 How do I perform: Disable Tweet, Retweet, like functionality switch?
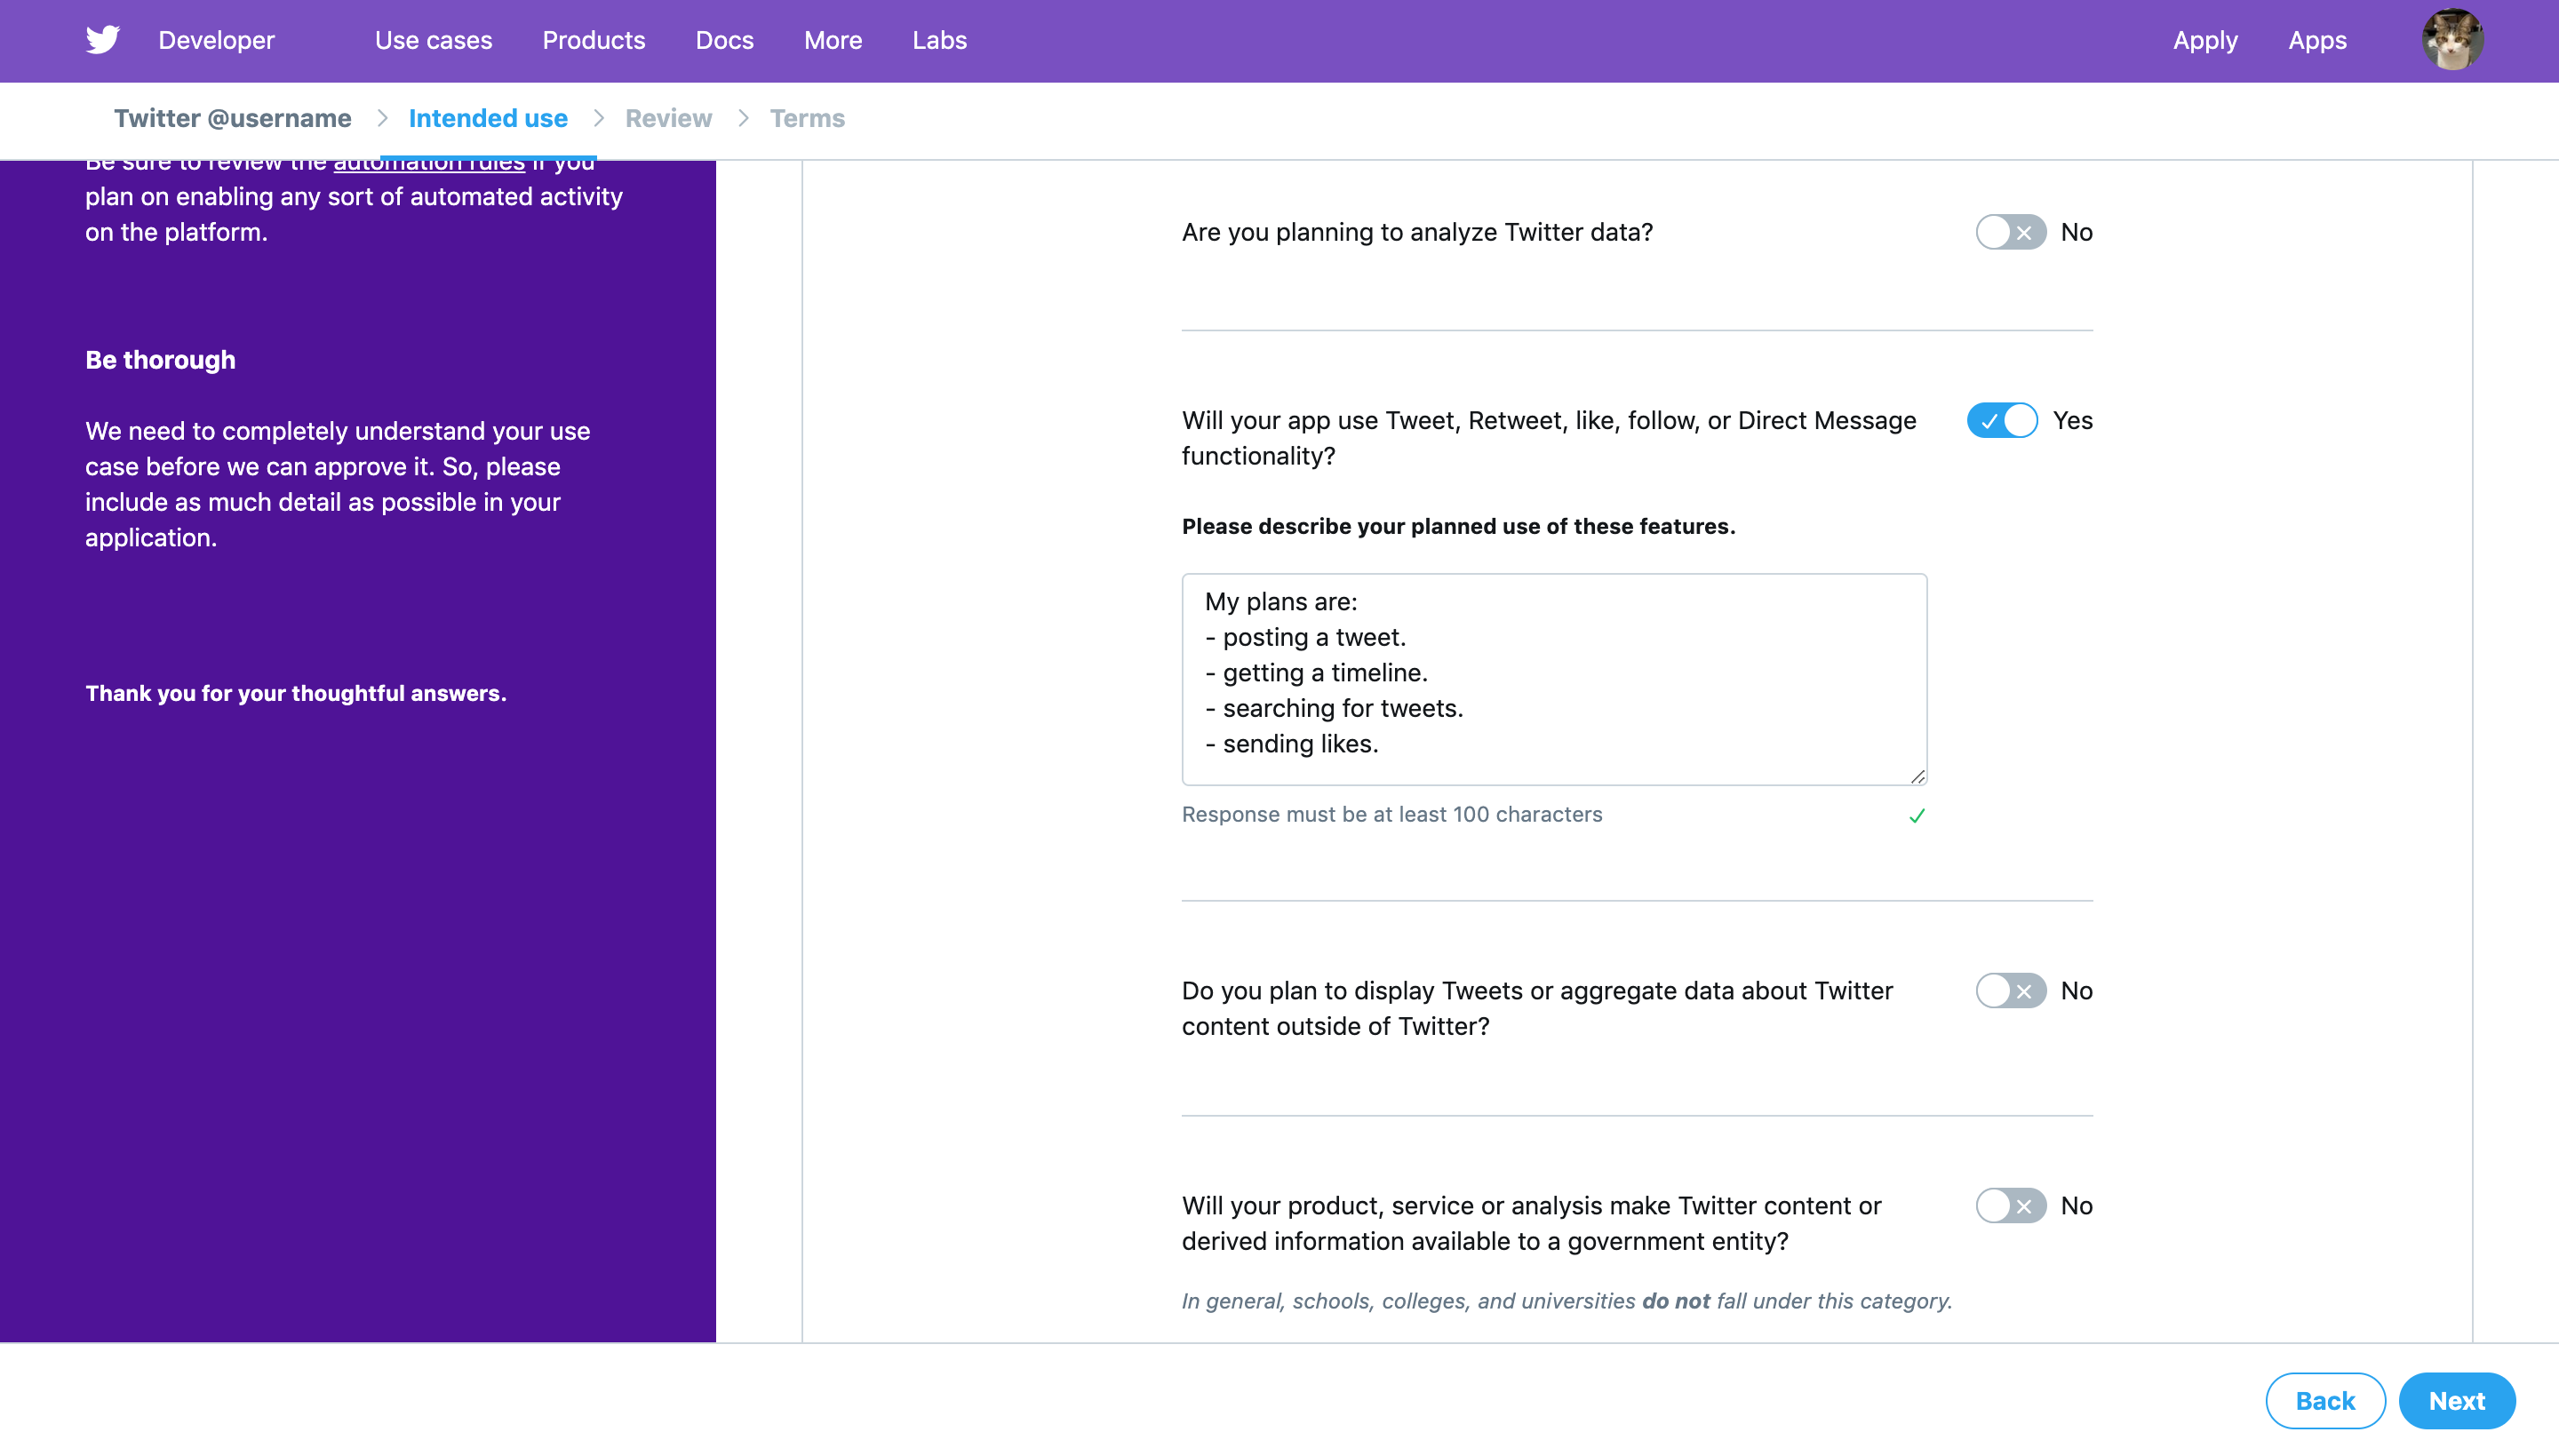click(x=2002, y=420)
